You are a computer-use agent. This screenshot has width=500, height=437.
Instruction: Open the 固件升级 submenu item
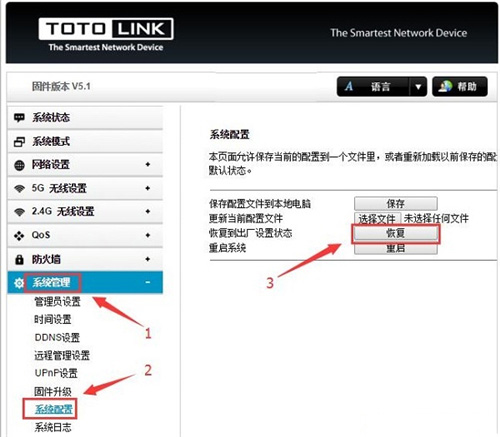pos(53,391)
